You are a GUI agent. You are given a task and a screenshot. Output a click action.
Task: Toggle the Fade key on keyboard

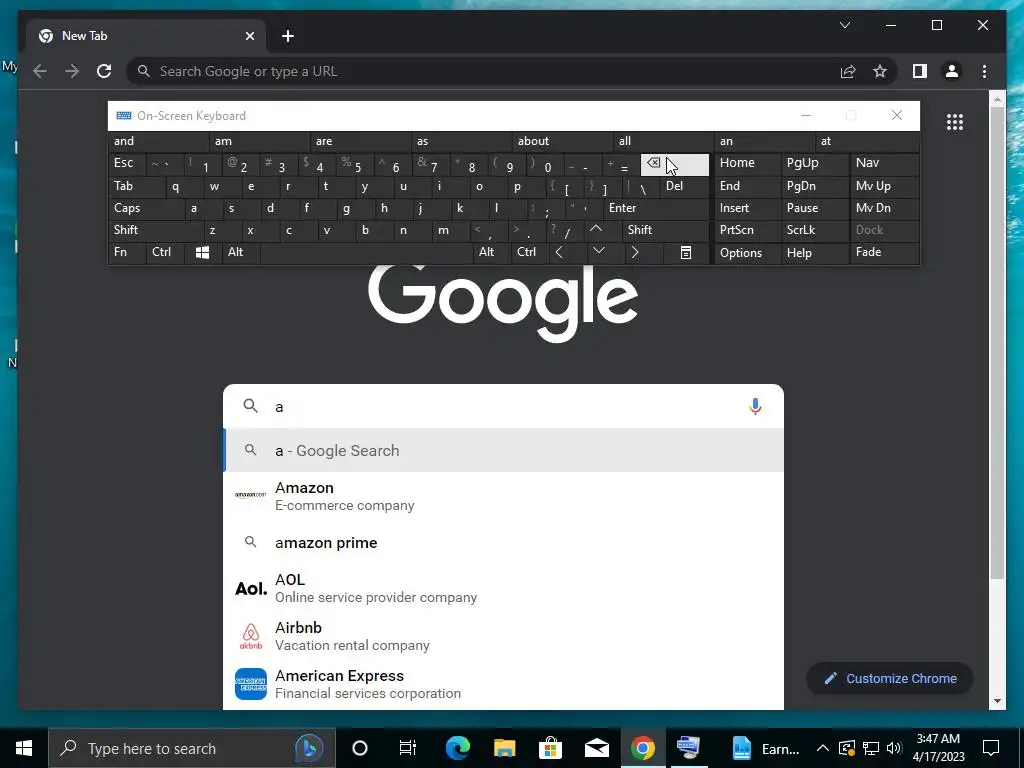884,253
